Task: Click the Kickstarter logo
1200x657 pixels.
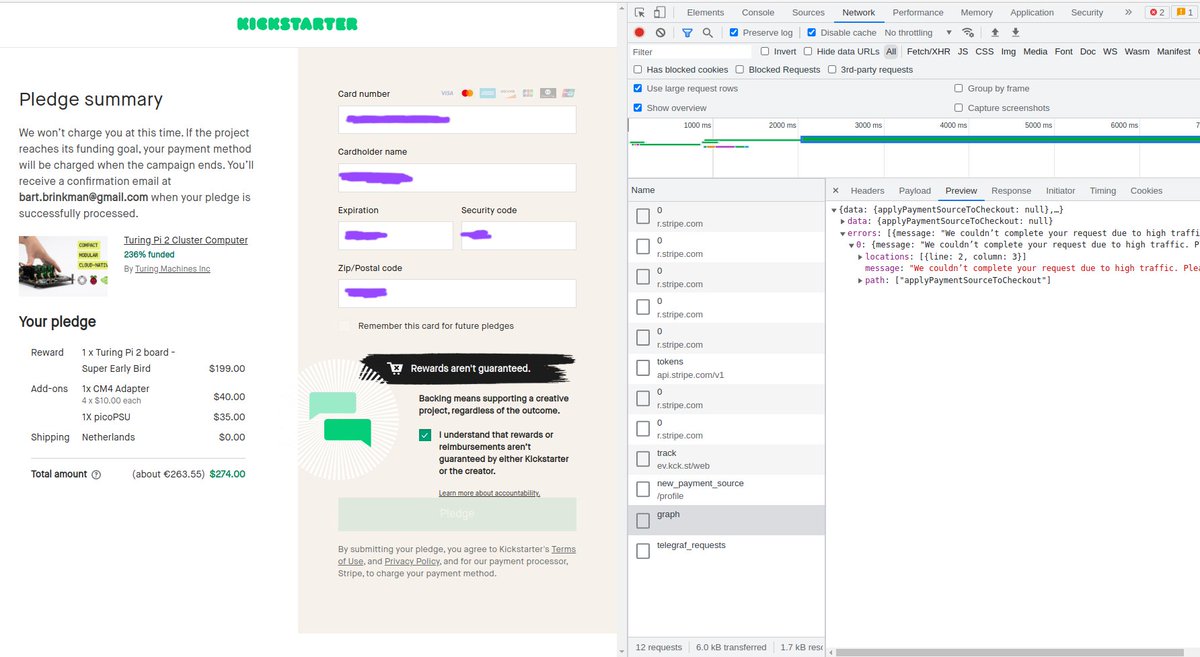Action: tap(297, 24)
